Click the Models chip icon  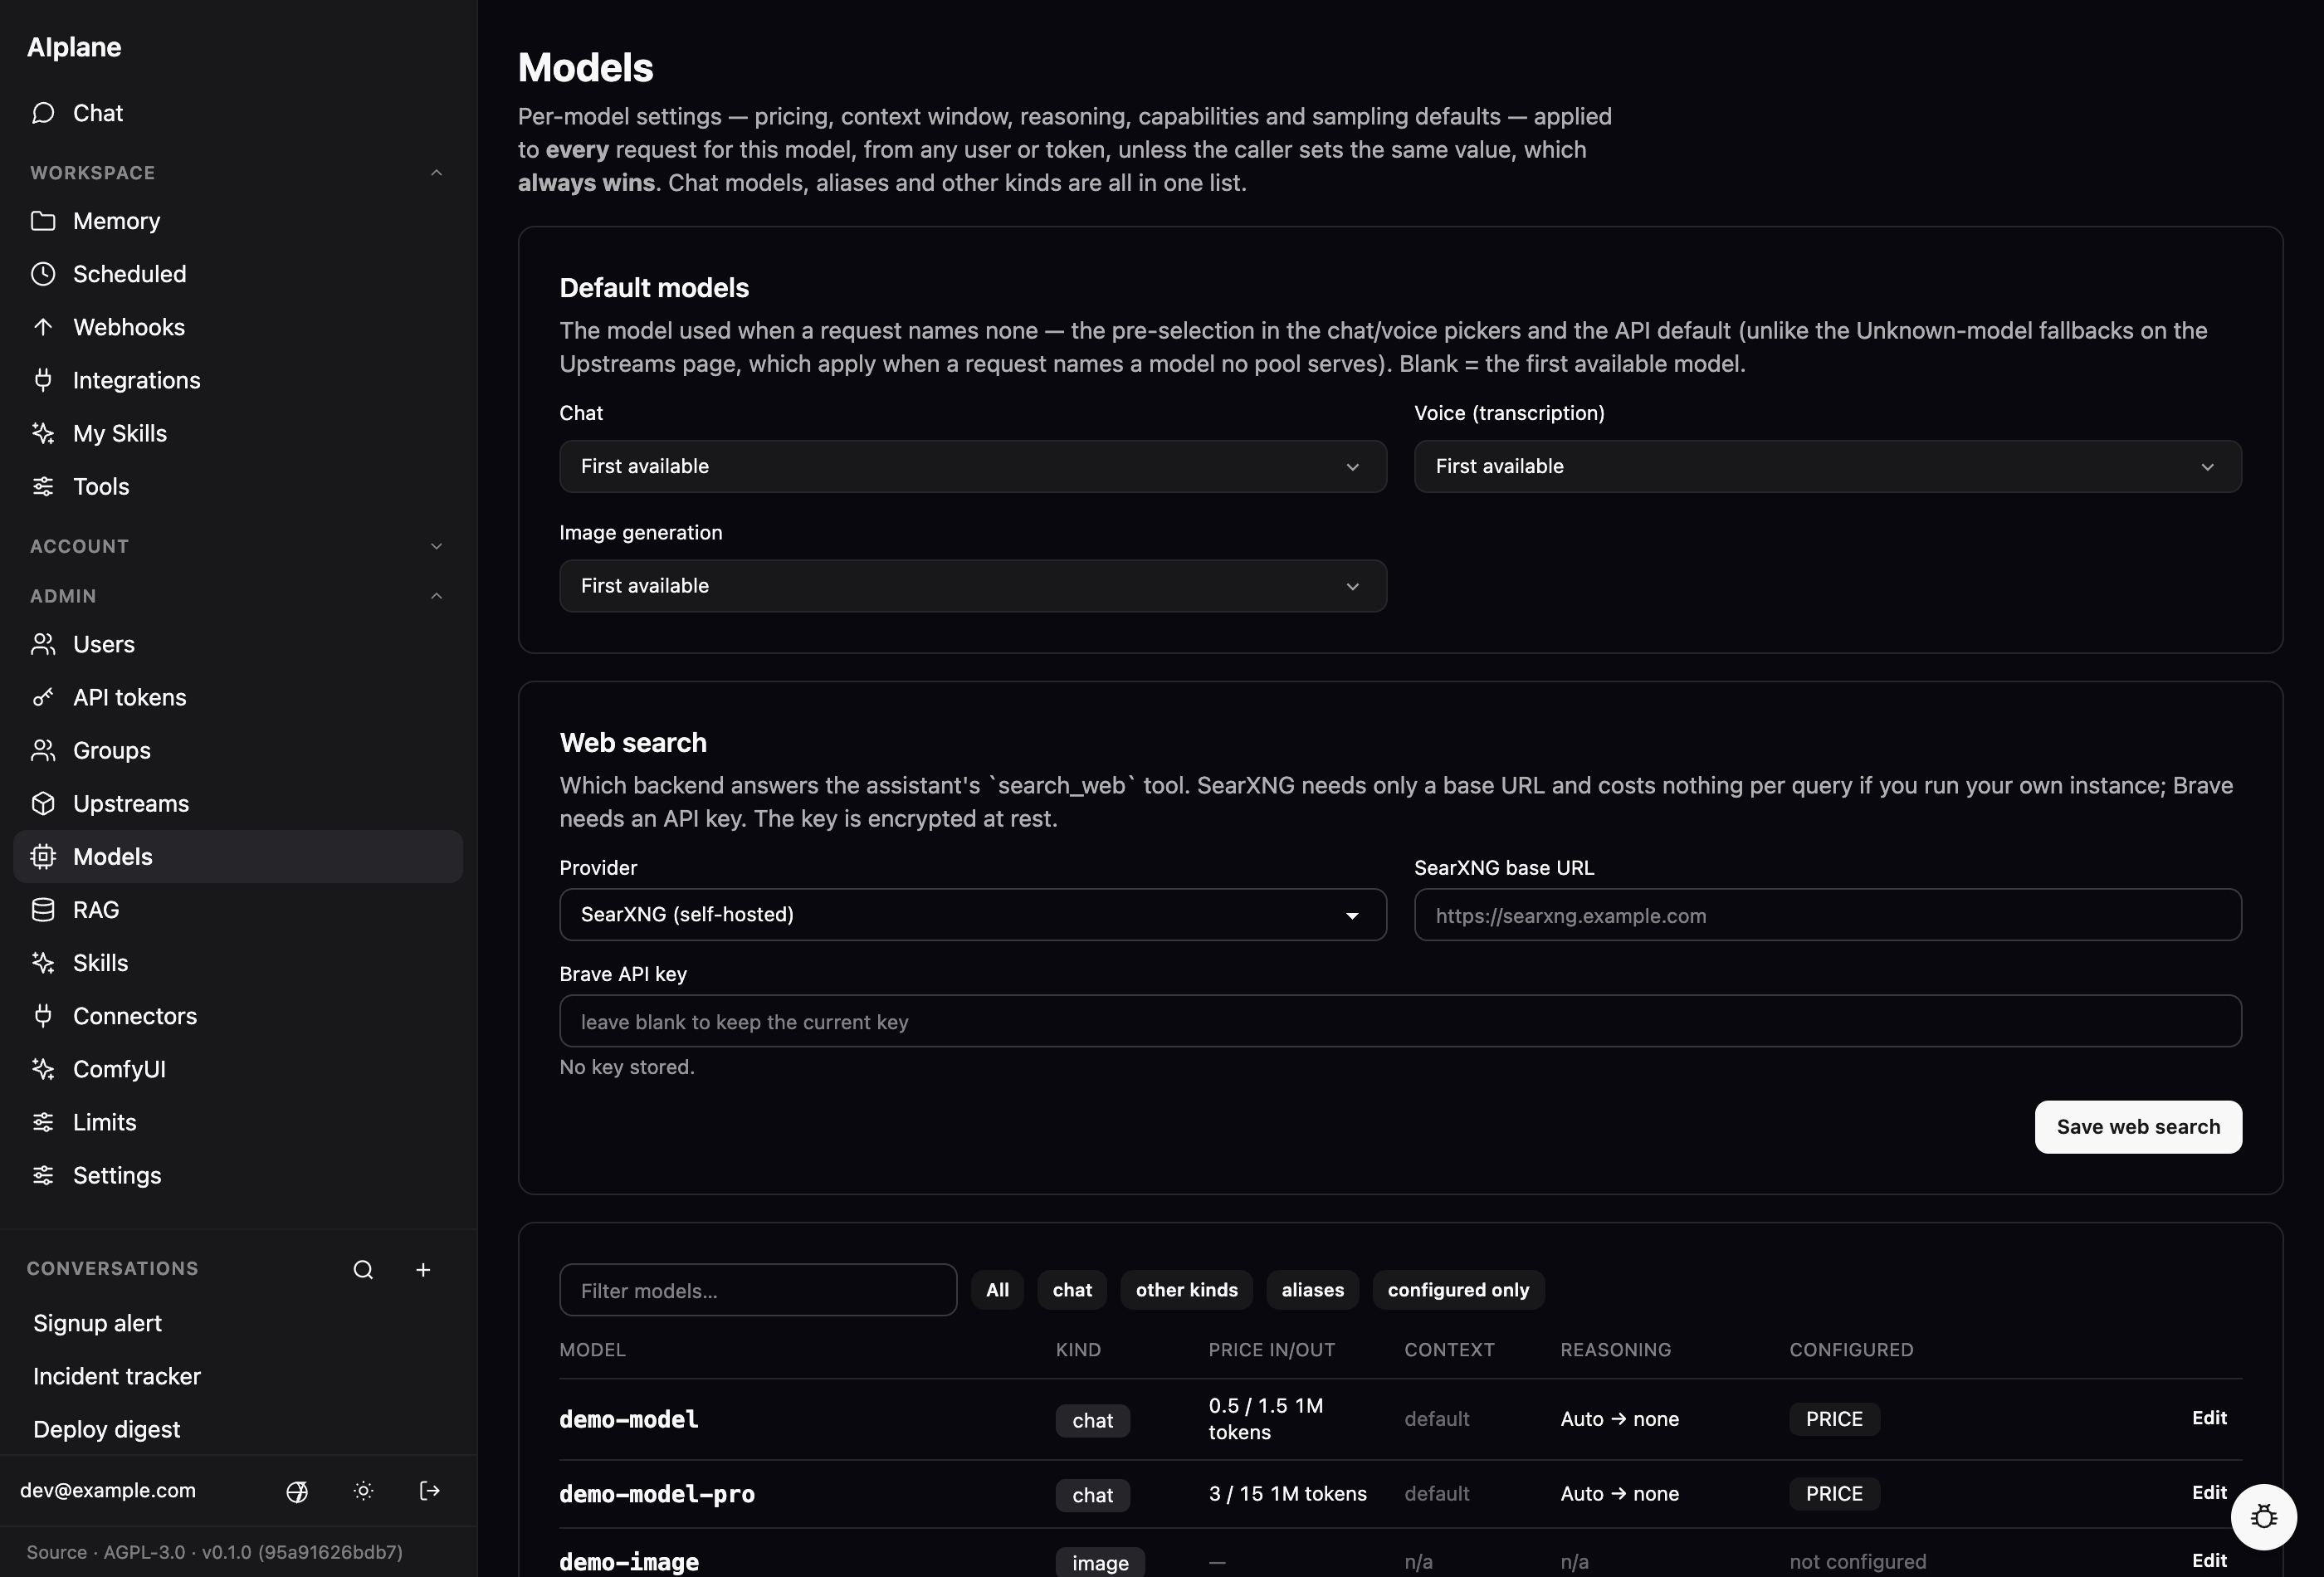(43, 856)
